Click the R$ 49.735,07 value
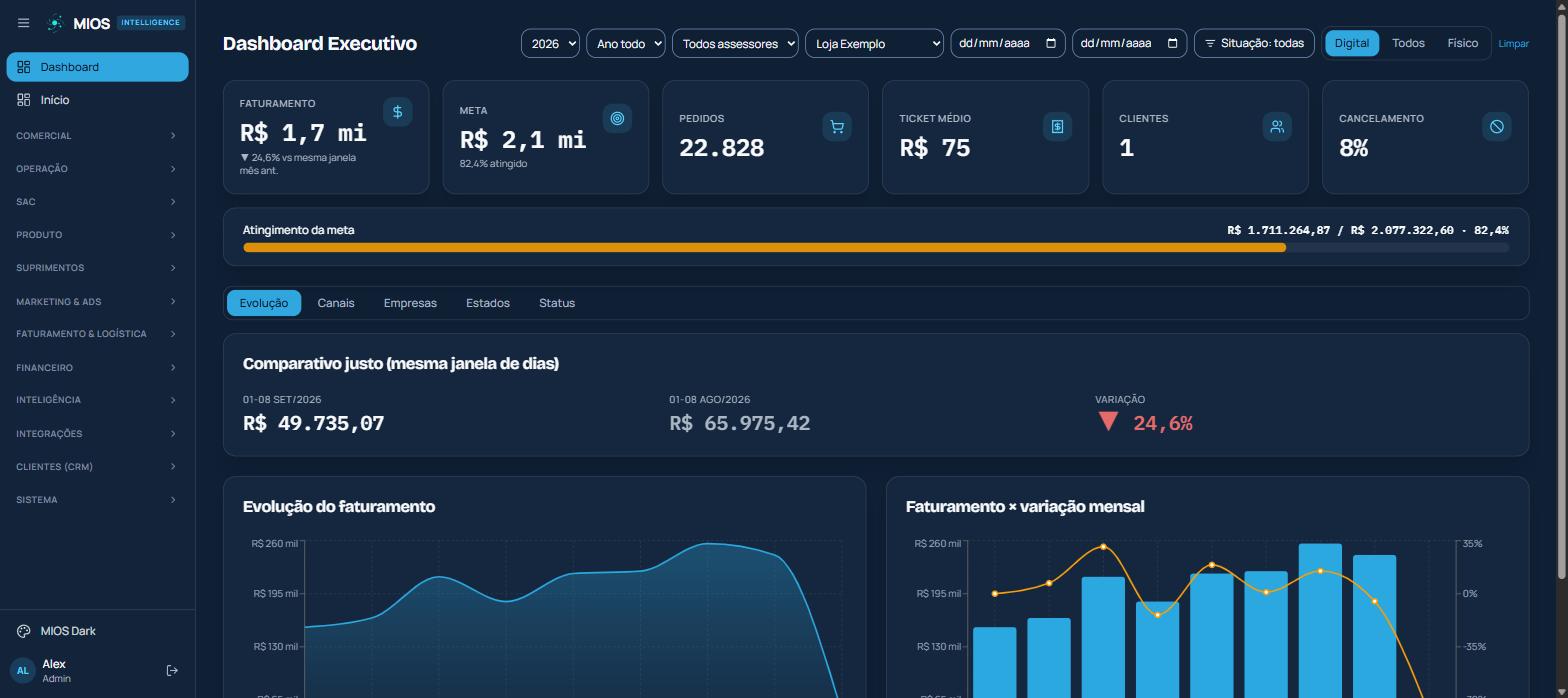The image size is (1568, 698). point(313,423)
